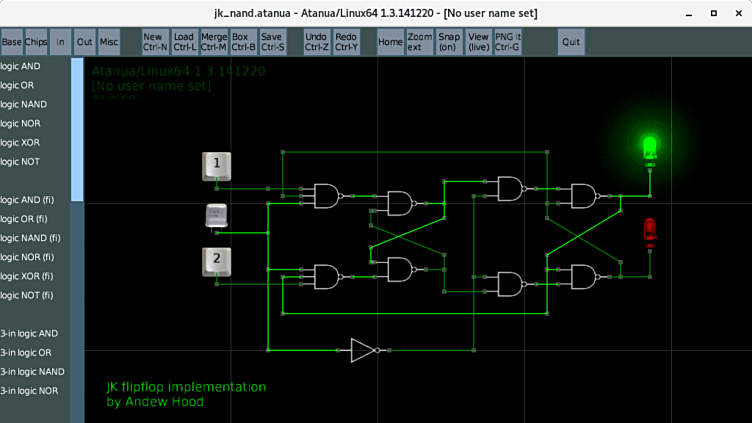The image size is (752, 423).
Task: Click the NOT inverter gate in circuit
Action: click(363, 350)
